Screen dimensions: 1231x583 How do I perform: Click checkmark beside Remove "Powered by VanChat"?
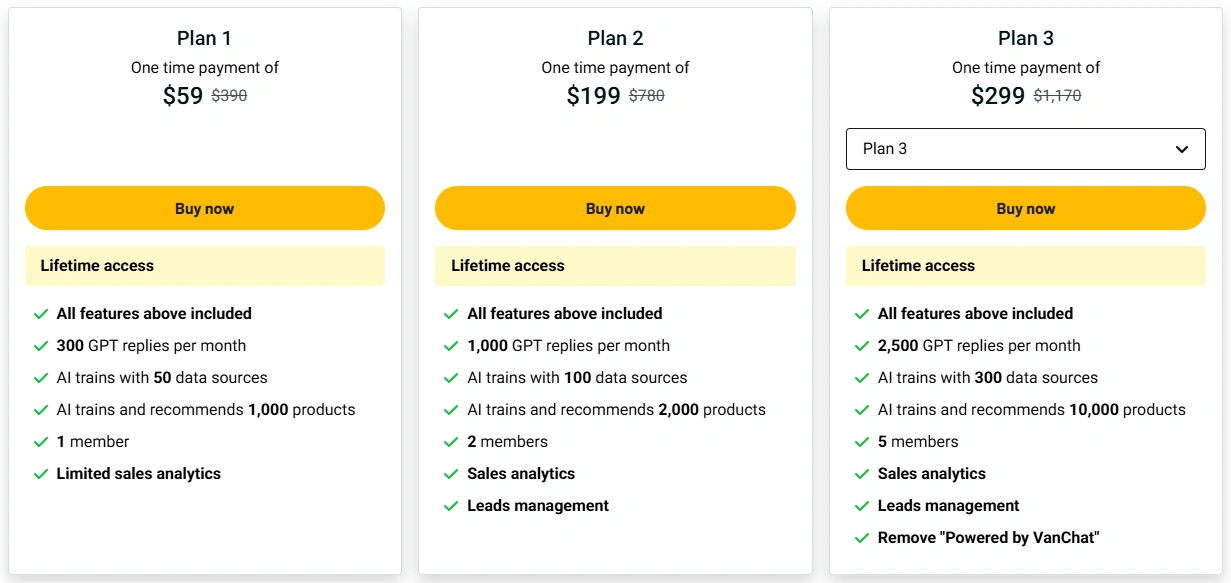(862, 538)
